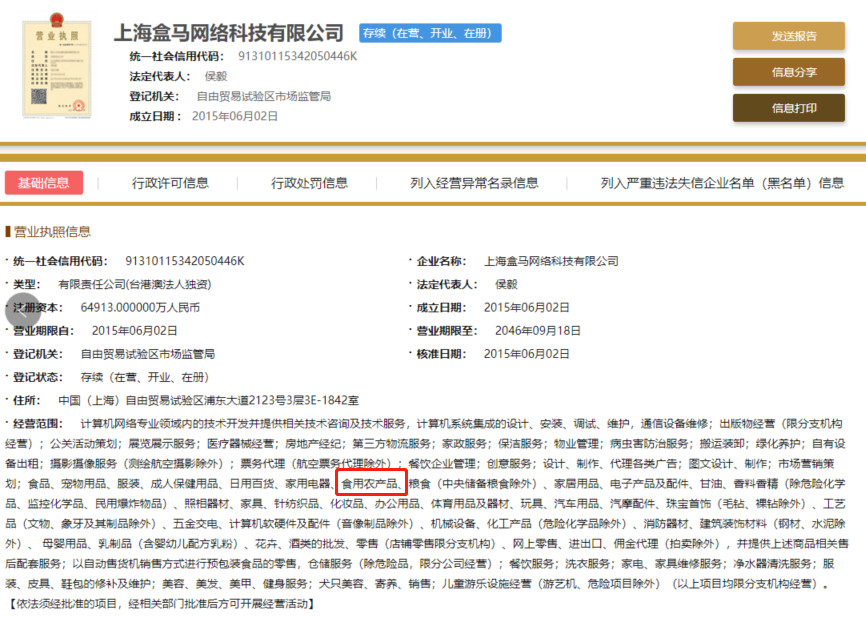Open the 行政处罚信息 tab
Screen dimensions: 866x617
[x=309, y=183]
